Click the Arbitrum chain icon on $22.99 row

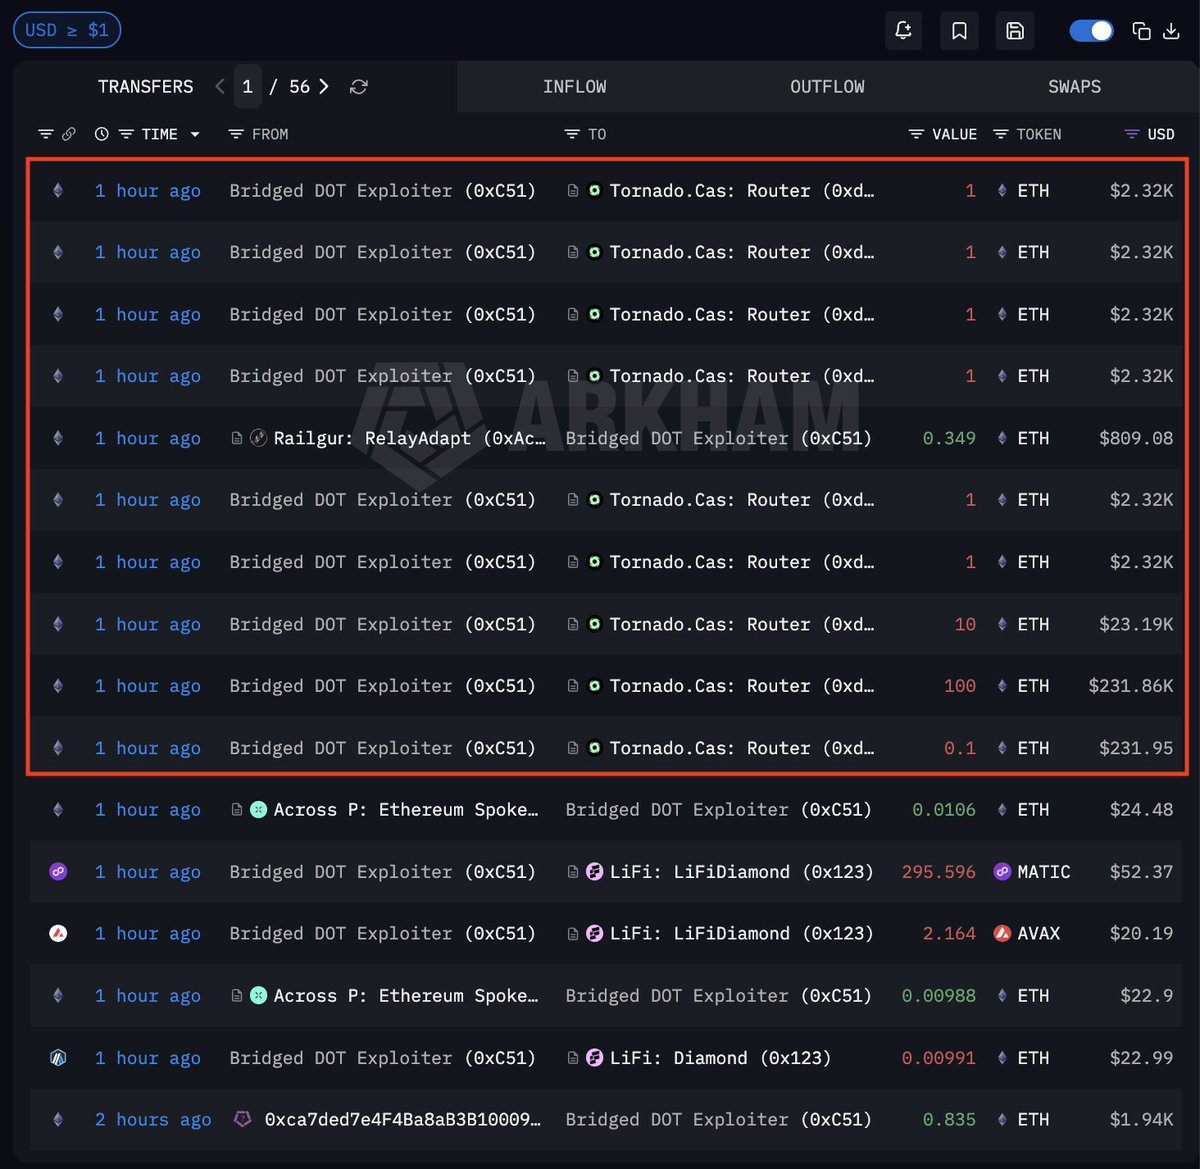(58, 1058)
